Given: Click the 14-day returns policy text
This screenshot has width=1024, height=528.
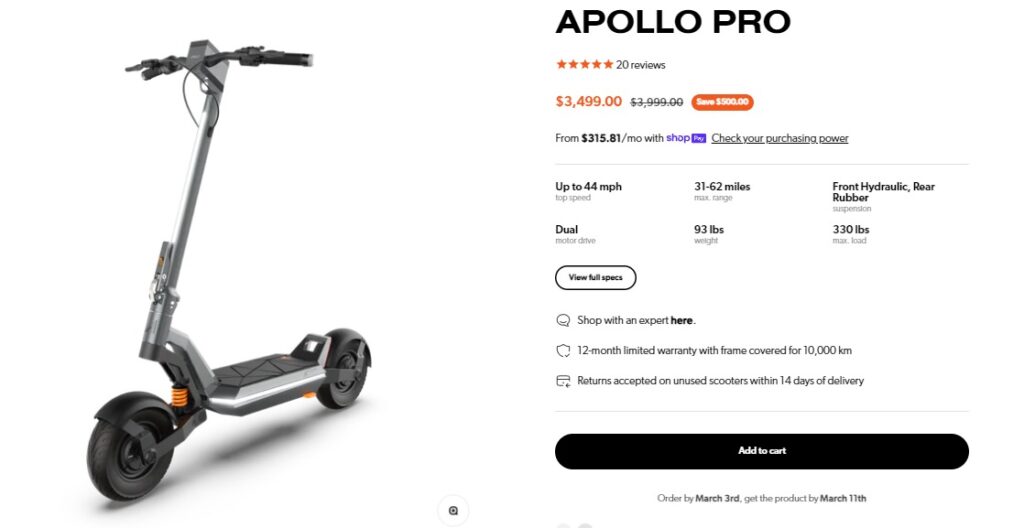Looking at the screenshot, I should tap(720, 381).
